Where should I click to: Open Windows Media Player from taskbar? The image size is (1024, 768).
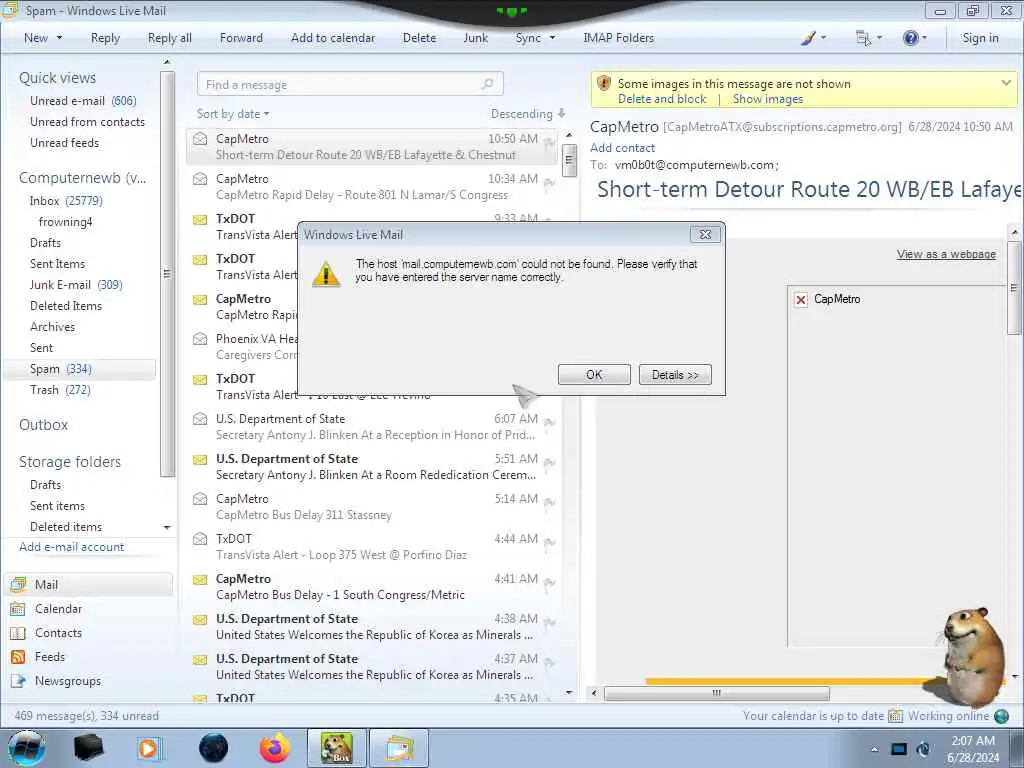coord(148,748)
